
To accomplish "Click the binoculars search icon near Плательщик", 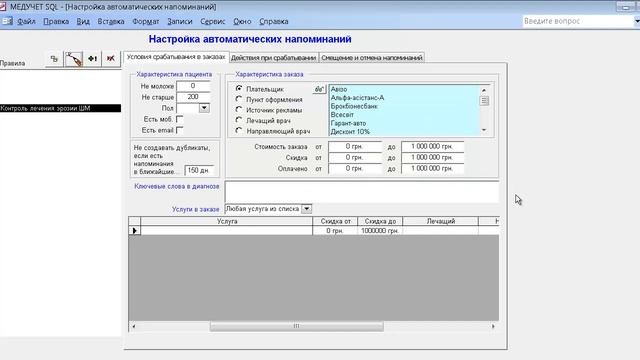I will pos(319,89).
